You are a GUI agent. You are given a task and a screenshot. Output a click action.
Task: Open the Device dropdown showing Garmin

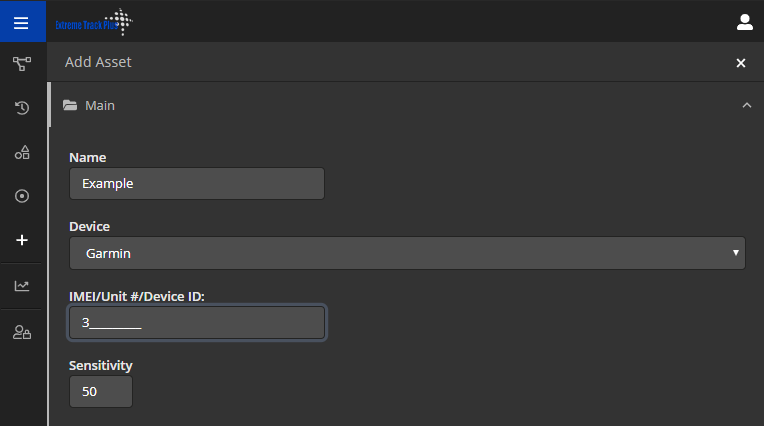pyautogui.click(x=407, y=253)
